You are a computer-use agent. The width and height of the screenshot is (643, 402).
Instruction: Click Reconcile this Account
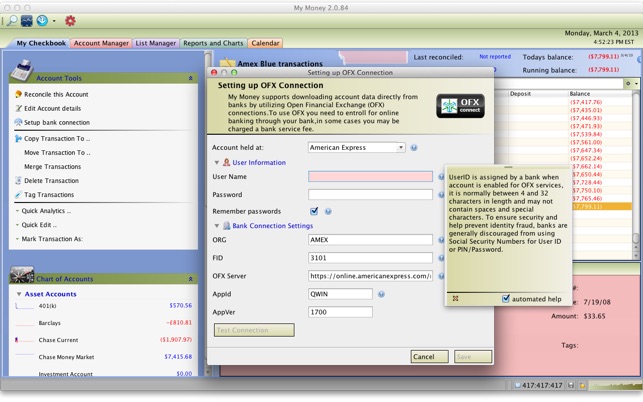point(56,94)
